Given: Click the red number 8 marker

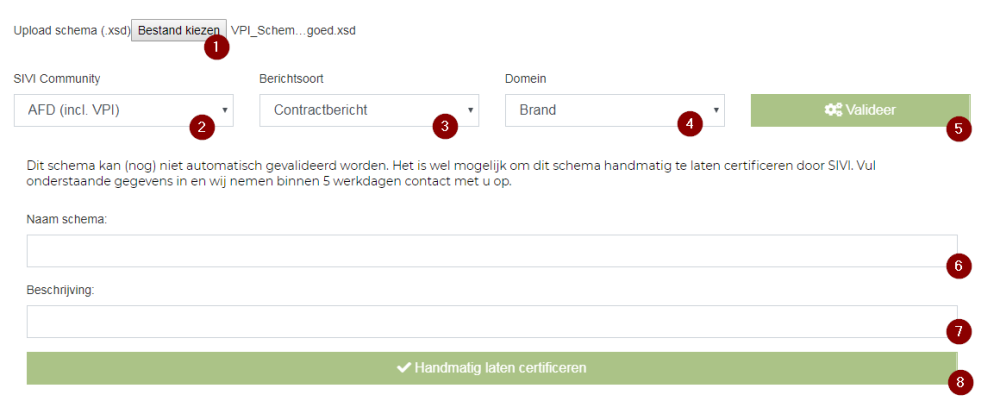Looking at the screenshot, I should [x=959, y=382].
